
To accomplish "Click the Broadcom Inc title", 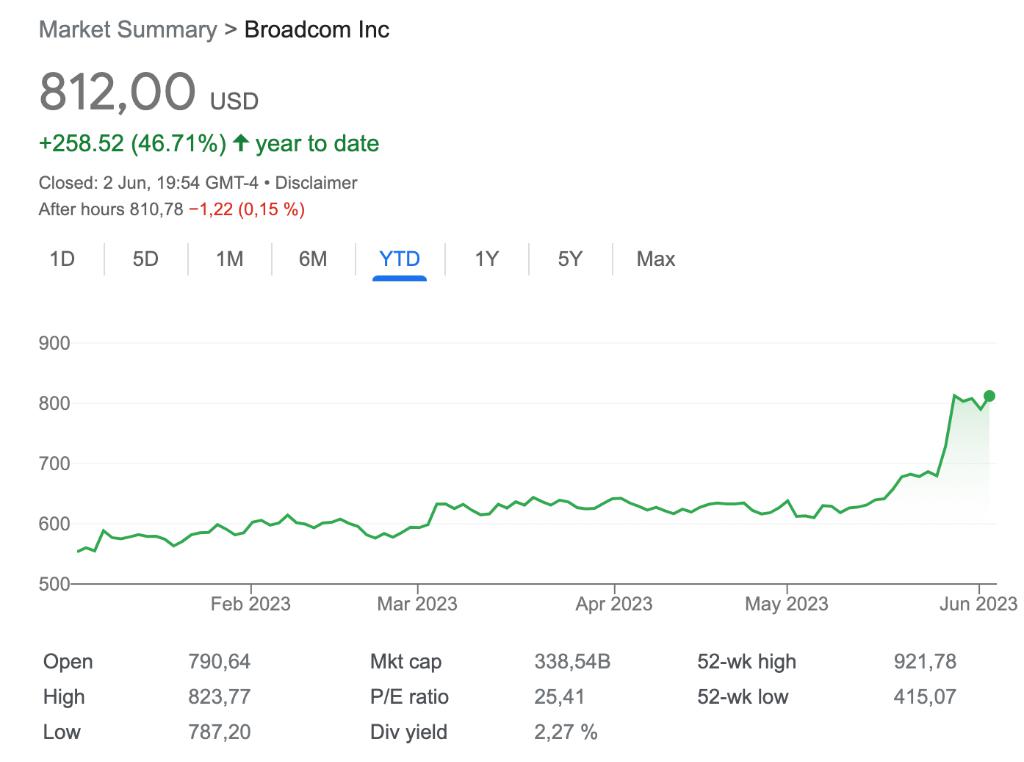I will pyautogui.click(x=317, y=30).
